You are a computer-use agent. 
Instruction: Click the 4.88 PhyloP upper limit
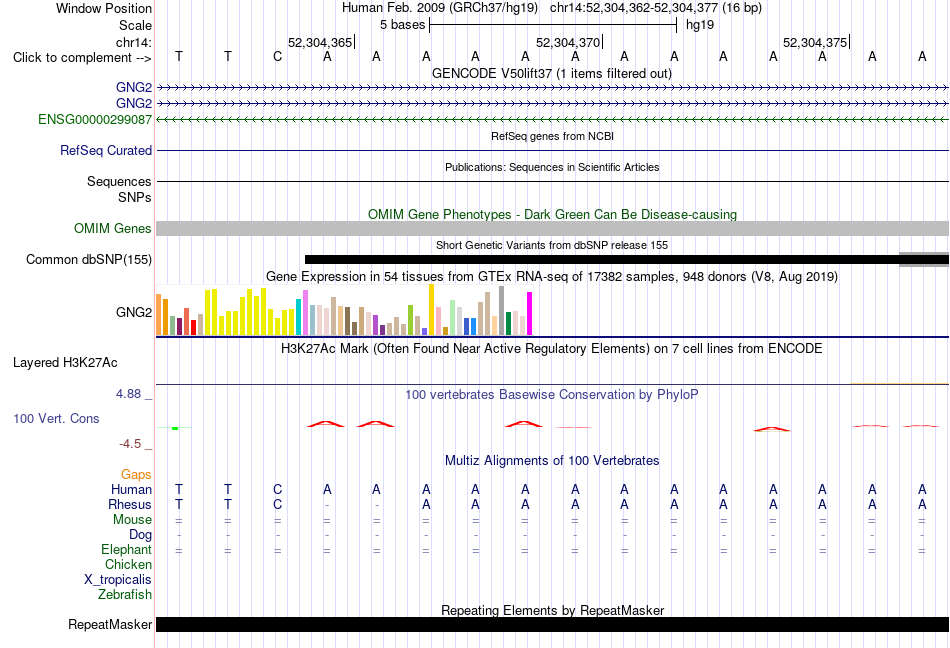128,394
